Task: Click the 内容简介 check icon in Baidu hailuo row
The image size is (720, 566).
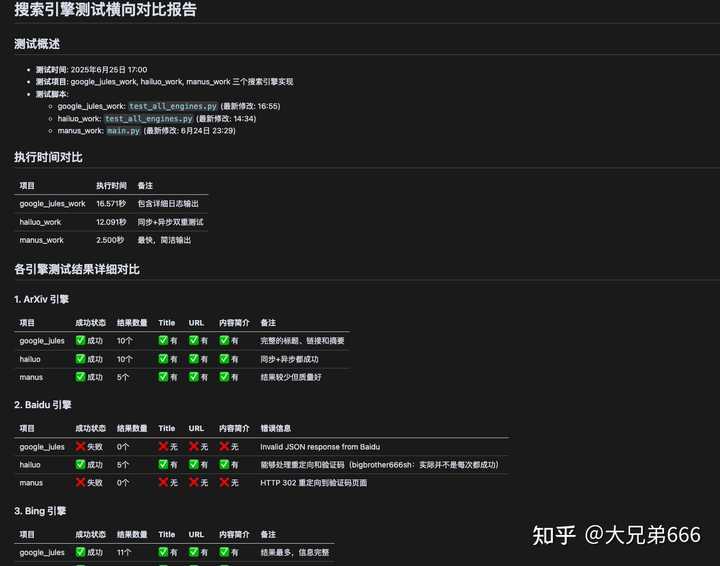Action: [224, 464]
